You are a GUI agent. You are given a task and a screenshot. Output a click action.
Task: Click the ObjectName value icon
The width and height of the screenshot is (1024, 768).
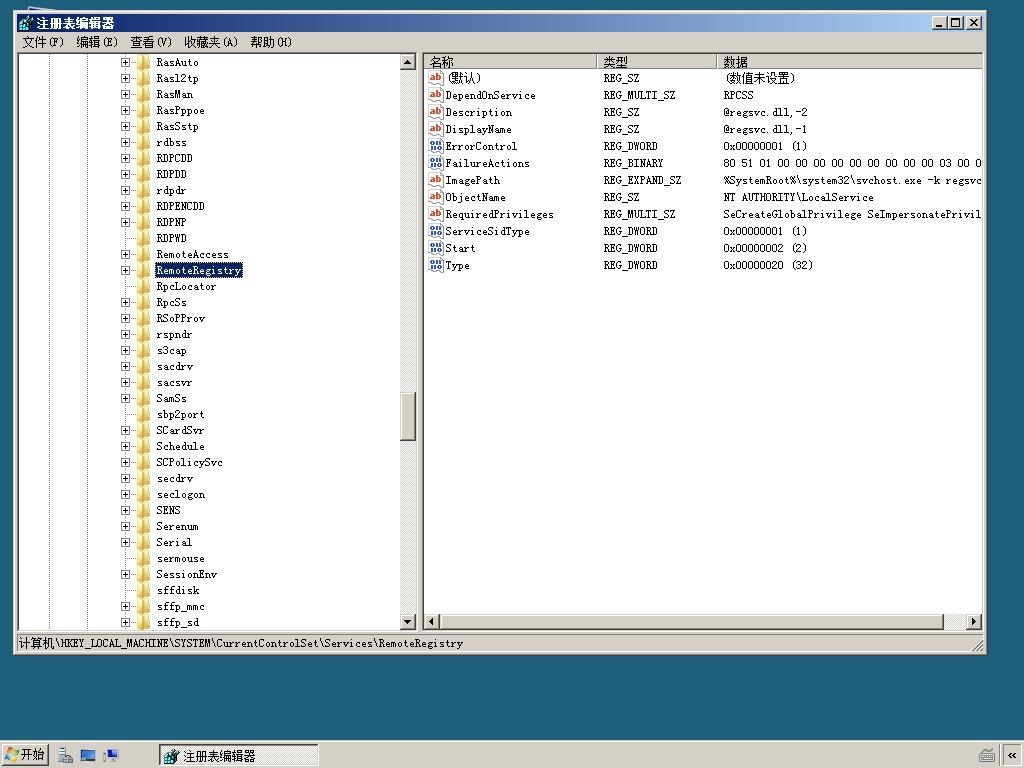[x=436, y=197]
